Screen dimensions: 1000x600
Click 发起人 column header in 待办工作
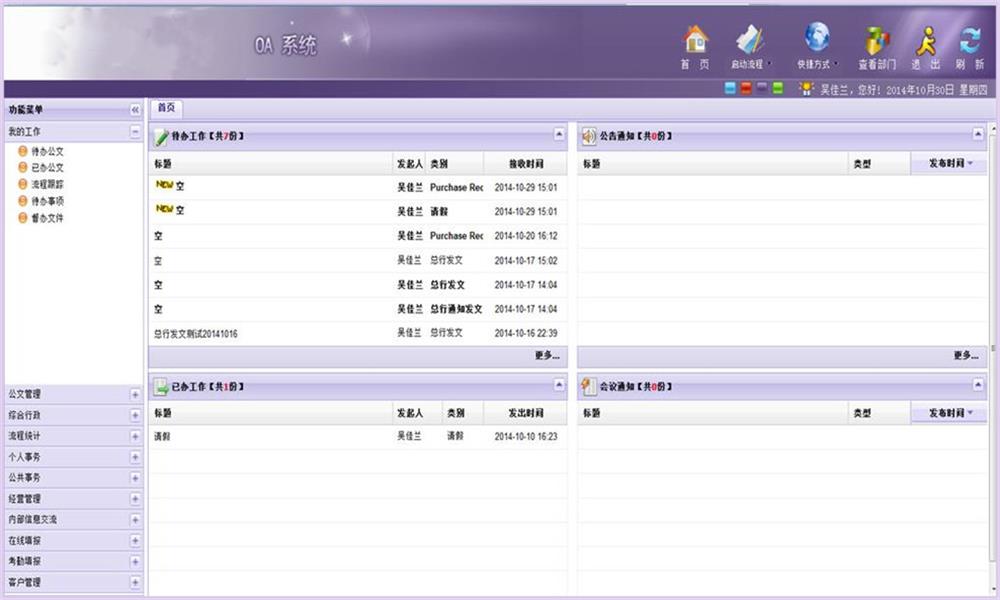(x=409, y=164)
